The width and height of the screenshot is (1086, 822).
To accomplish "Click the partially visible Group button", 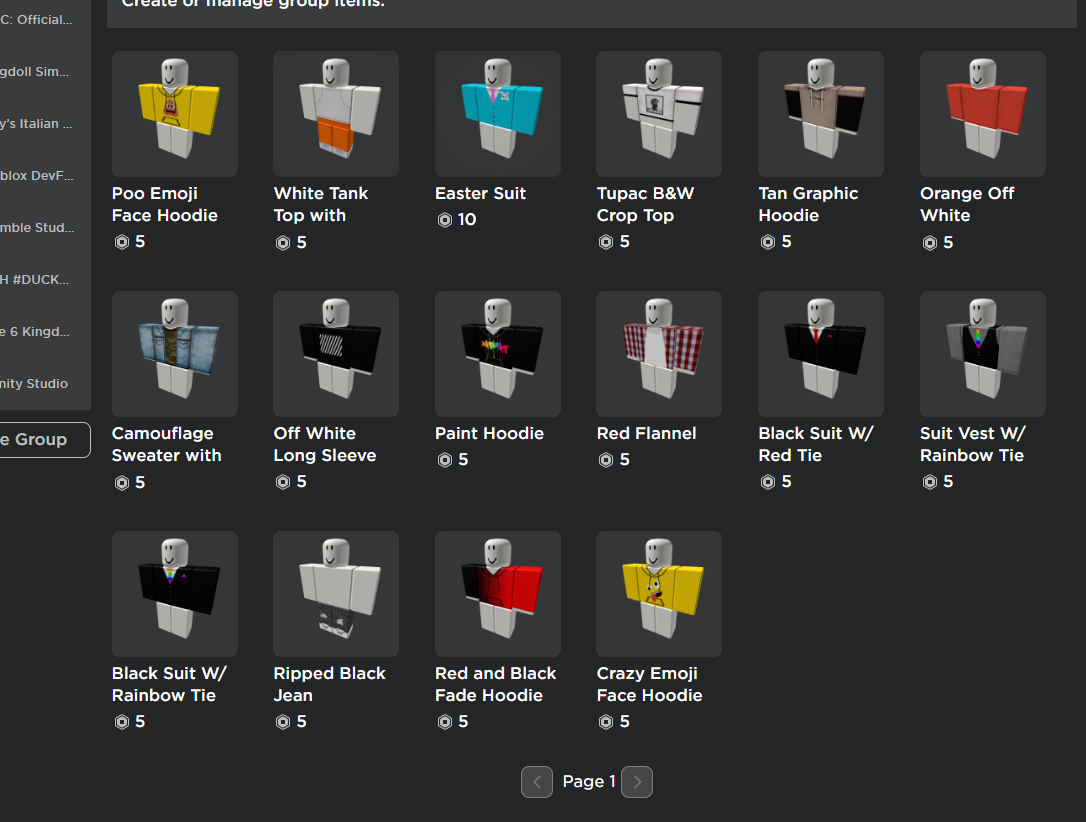I will click(x=45, y=440).
